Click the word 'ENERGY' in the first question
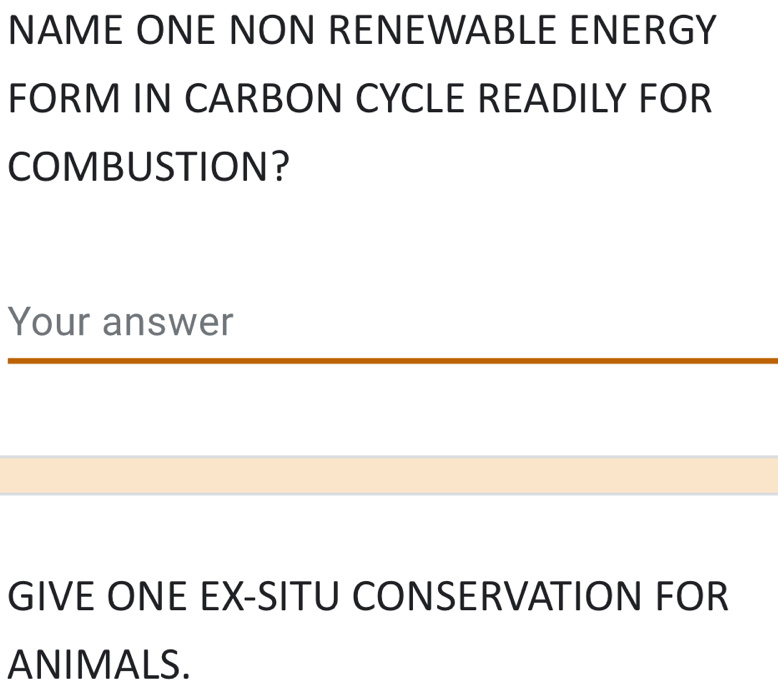778x699 pixels. pos(644,30)
